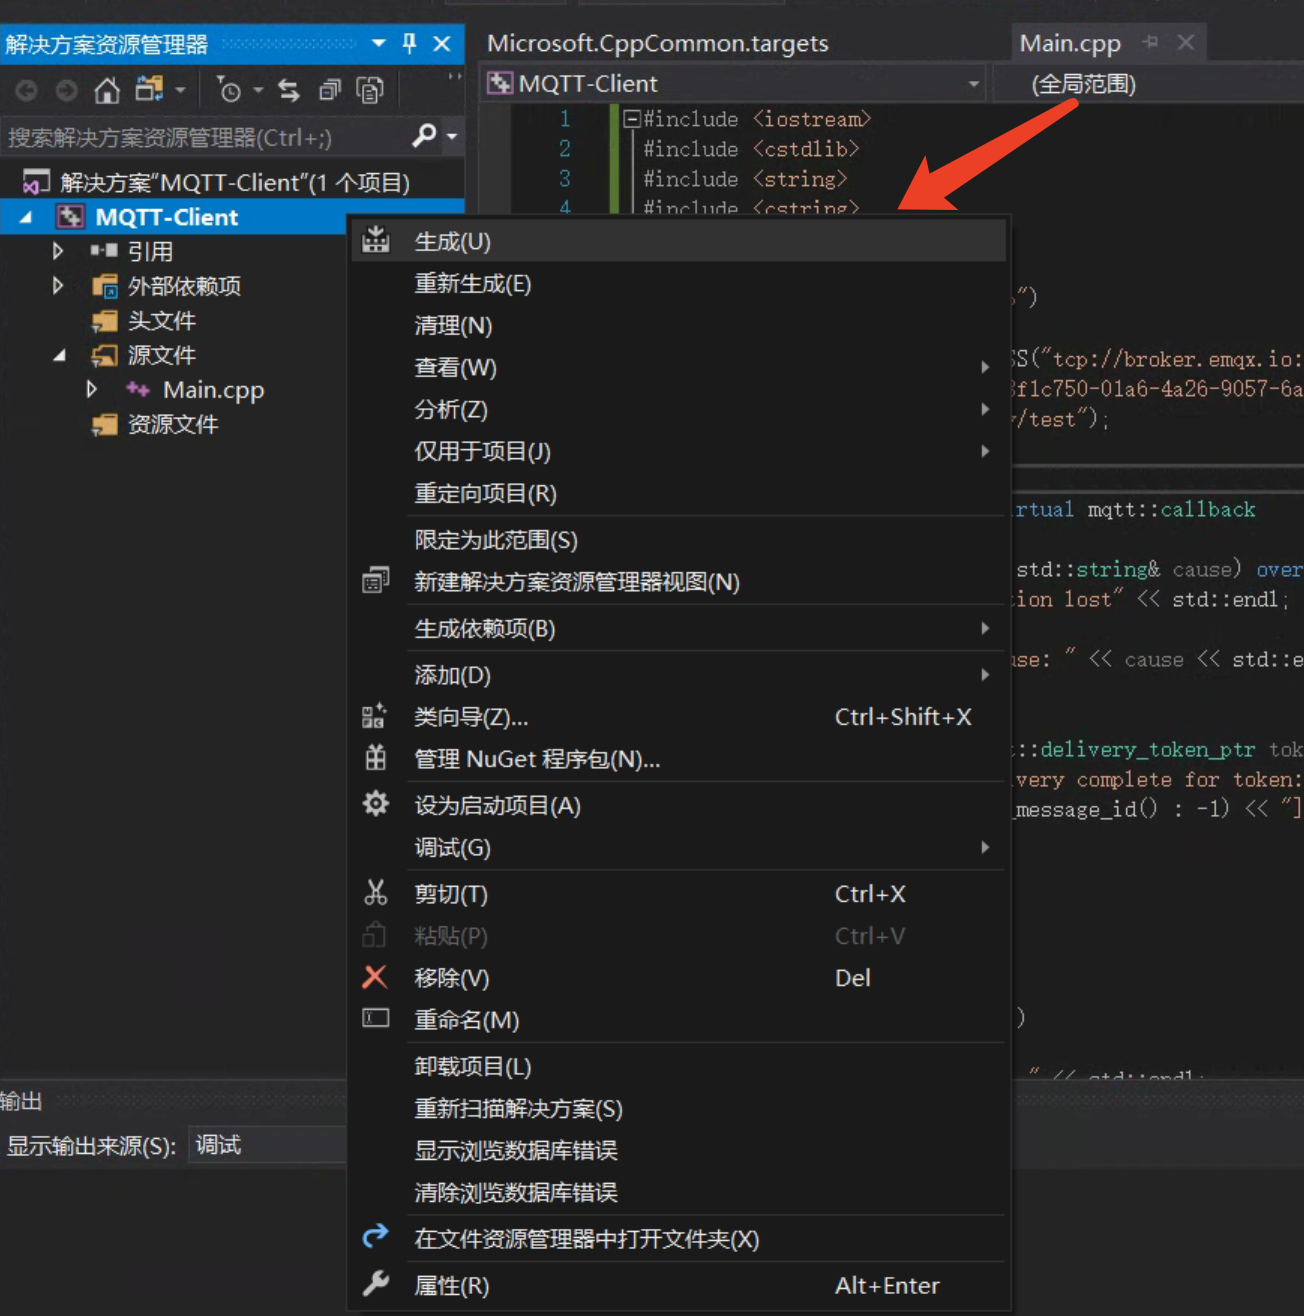Image resolution: width=1304 pixels, height=1316 pixels.
Task: Choose 移除(V) from context menu
Action: click(678, 978)
